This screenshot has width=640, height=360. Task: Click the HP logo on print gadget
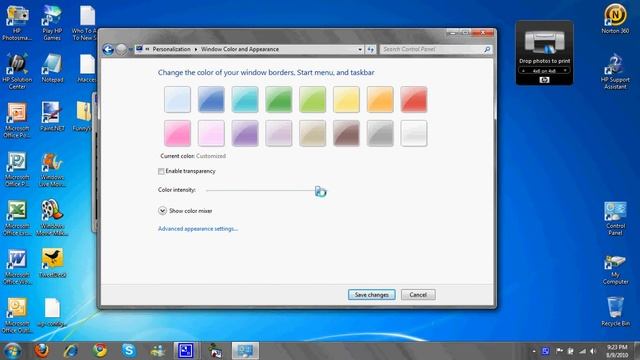tap(544, 80)
